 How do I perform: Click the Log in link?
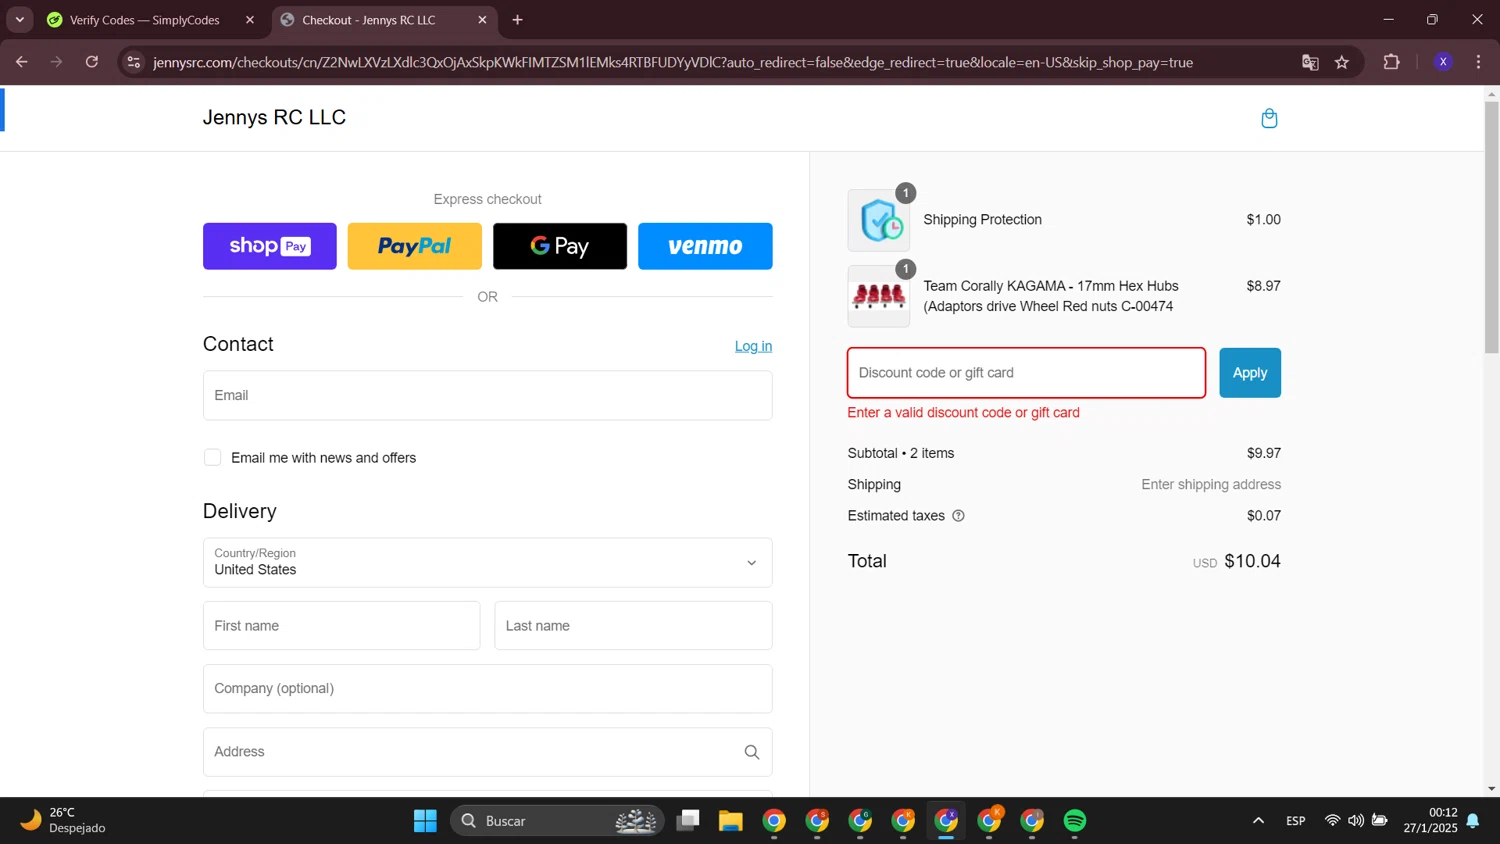coord(753,346)
